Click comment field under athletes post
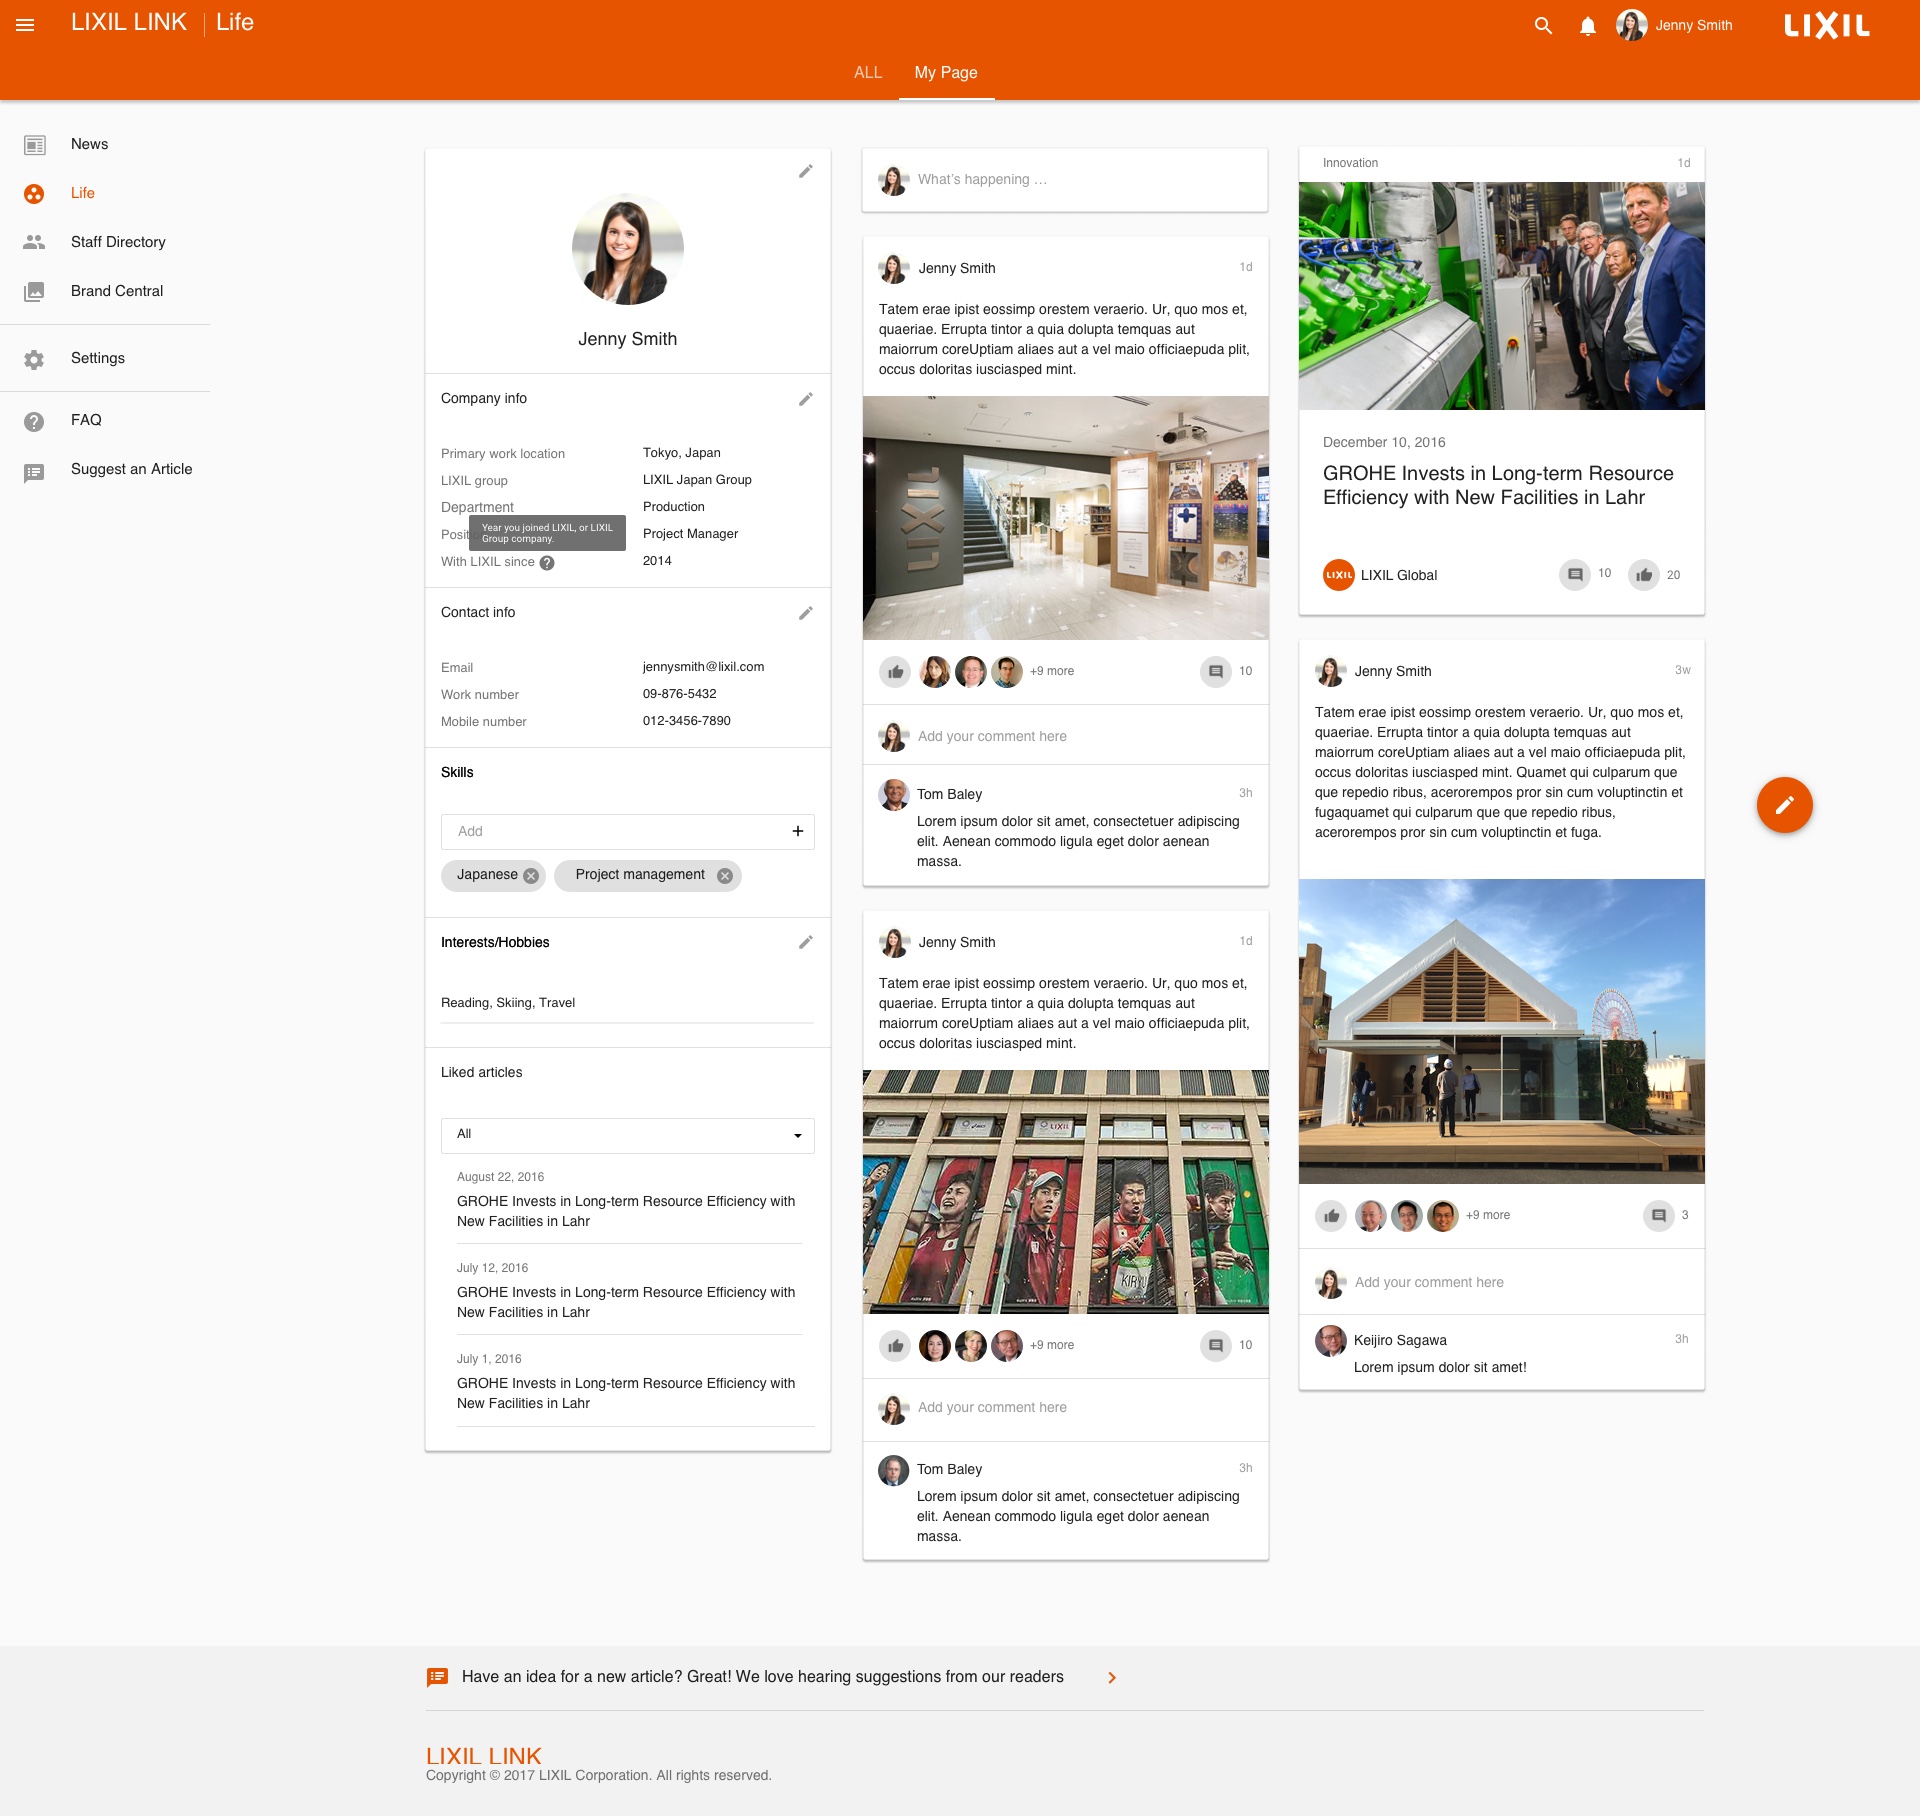 click(1065, 1408)
